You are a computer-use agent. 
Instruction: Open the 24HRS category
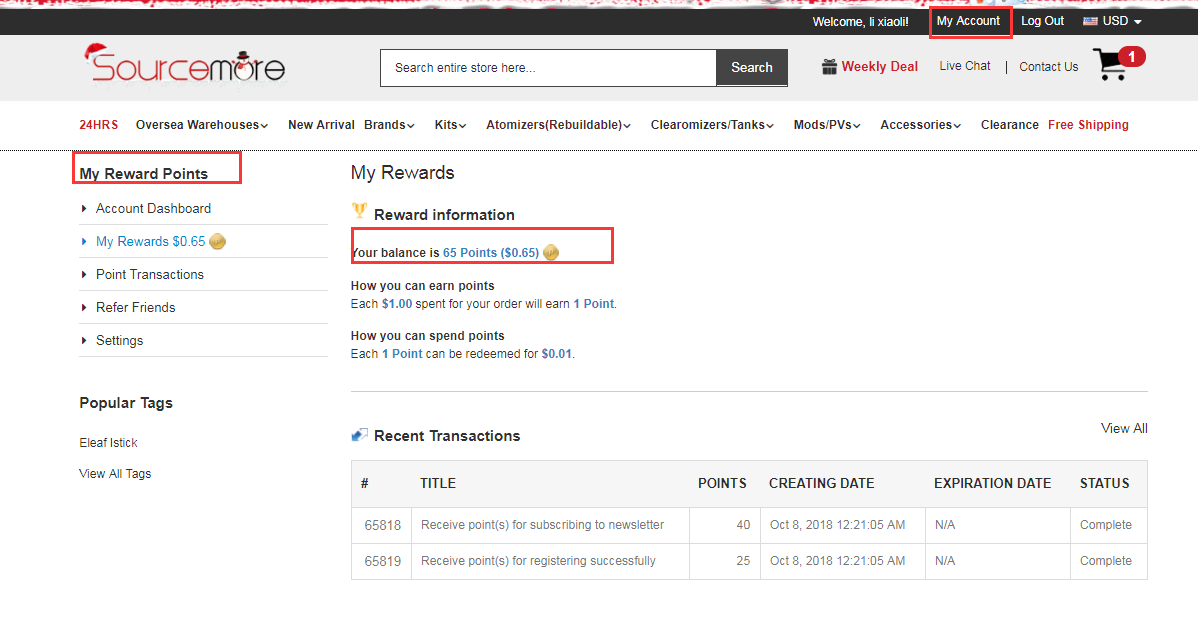(99, 125)
